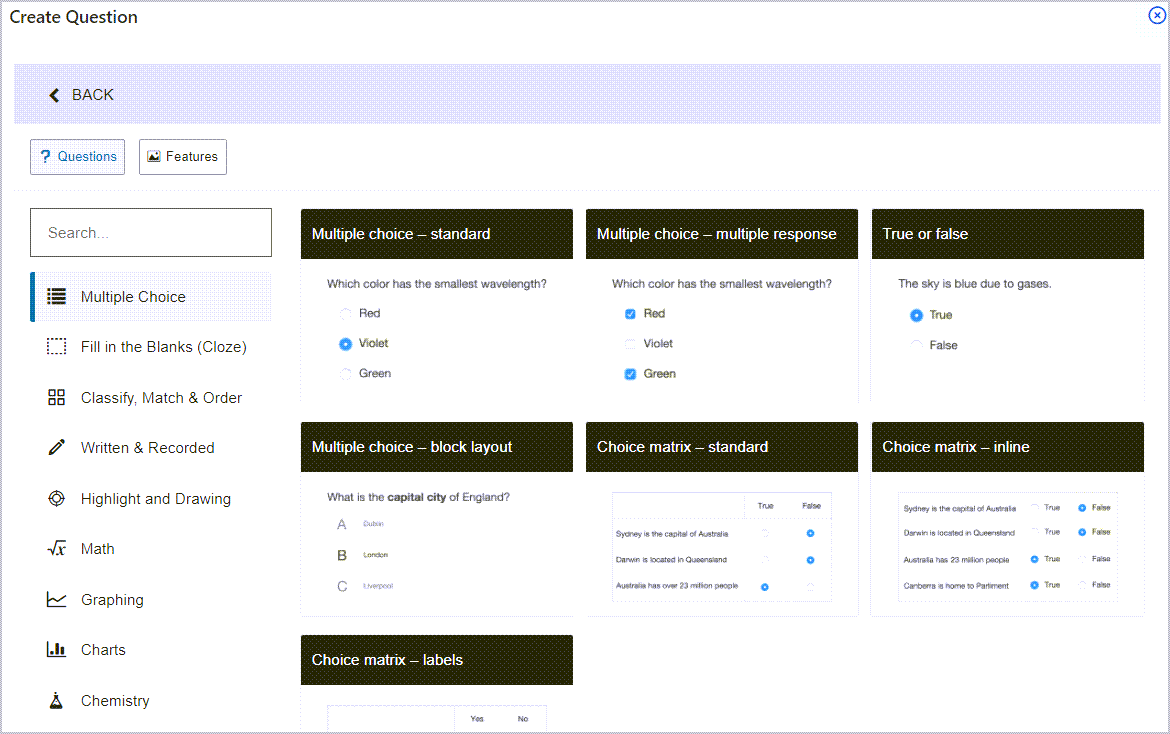Select True radio in True or false preview
Image resolution: width=1170 pixels, height=734 pixels.
click(916, 316)
